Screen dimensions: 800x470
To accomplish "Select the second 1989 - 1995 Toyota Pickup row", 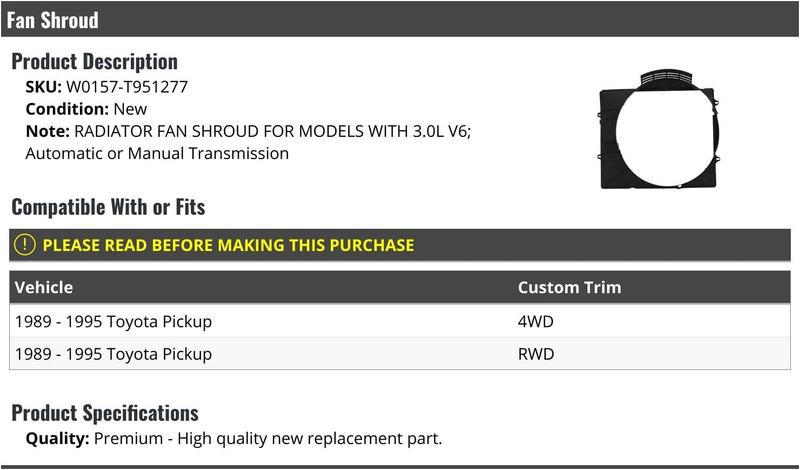I will pos(400,354).
